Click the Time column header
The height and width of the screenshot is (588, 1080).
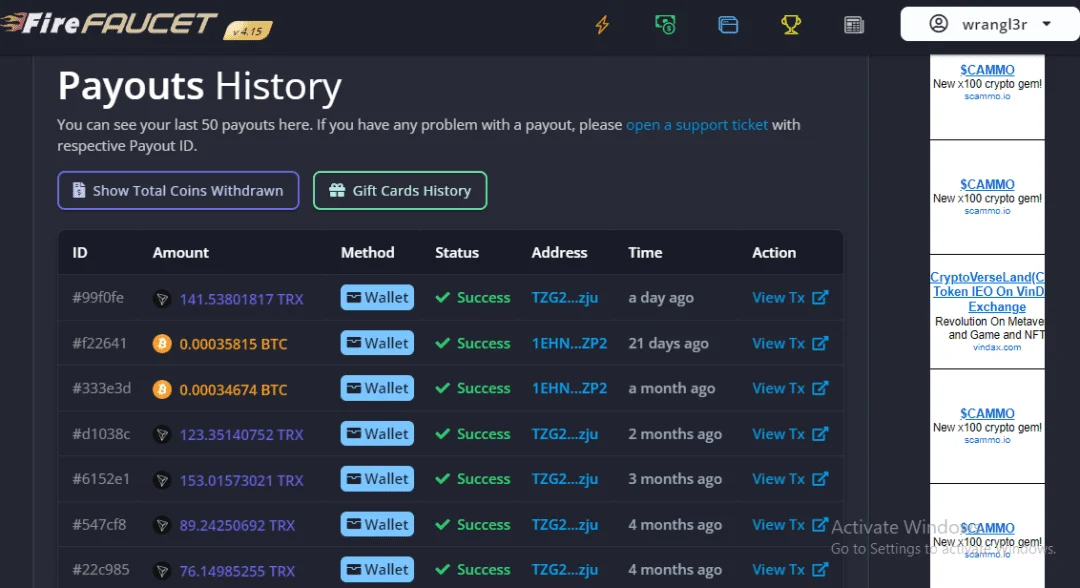645,253
